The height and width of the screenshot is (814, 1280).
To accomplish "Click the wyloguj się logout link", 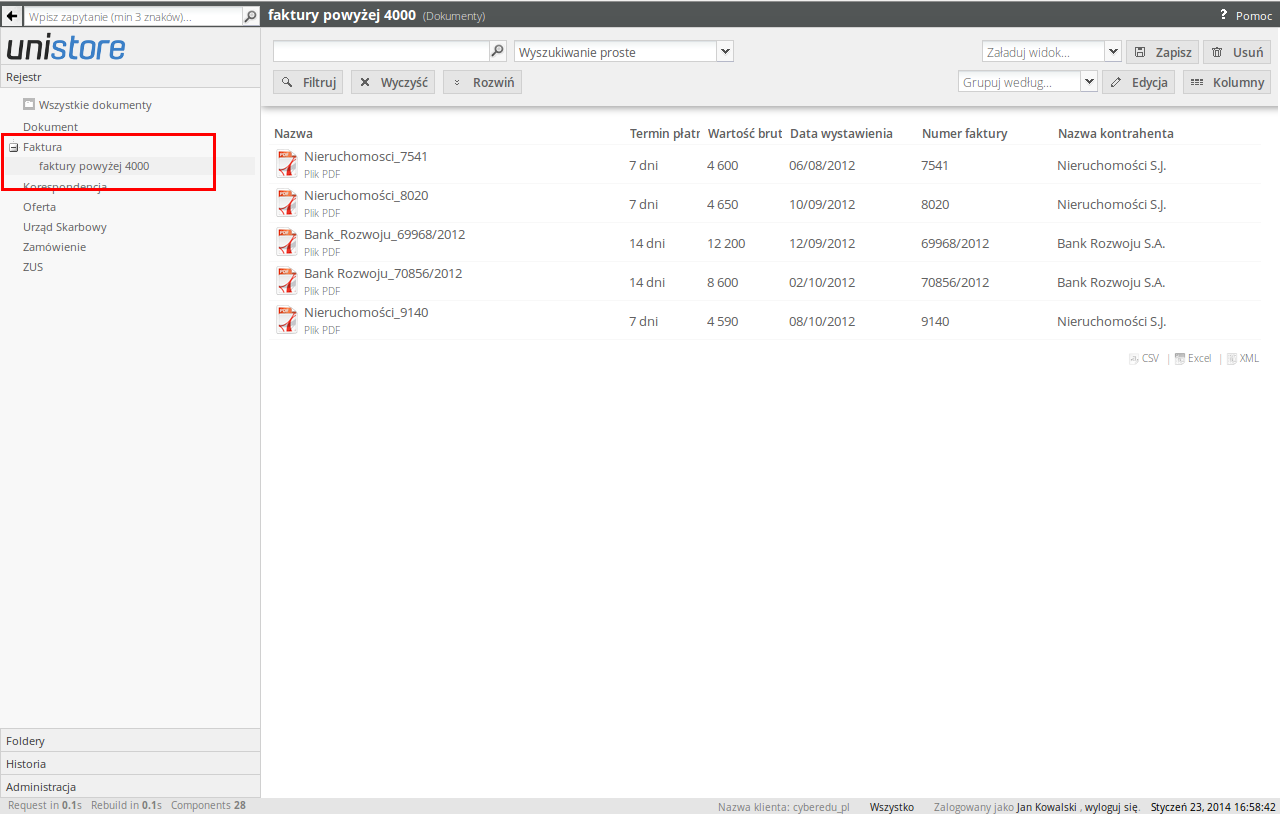I will pos(1112,806).
